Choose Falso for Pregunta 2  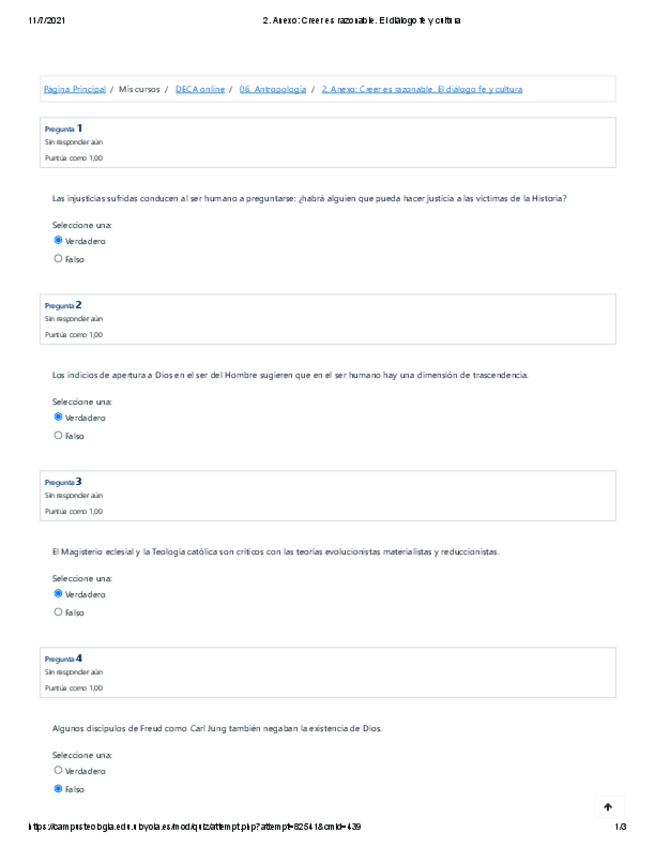(58, 435)
